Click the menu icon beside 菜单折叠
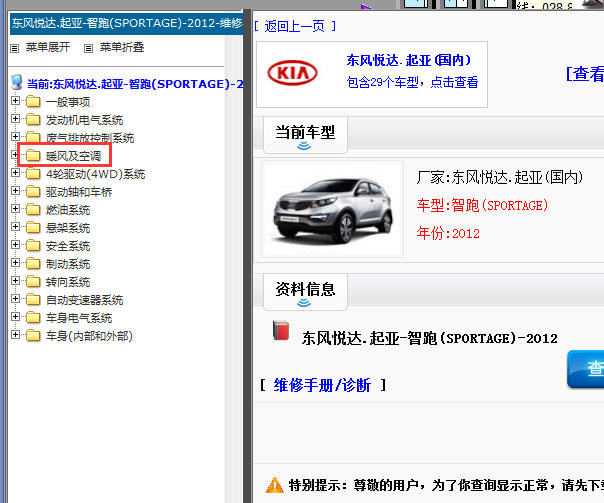The width and height of the screenshot is (604, 503). click(89, 48)
